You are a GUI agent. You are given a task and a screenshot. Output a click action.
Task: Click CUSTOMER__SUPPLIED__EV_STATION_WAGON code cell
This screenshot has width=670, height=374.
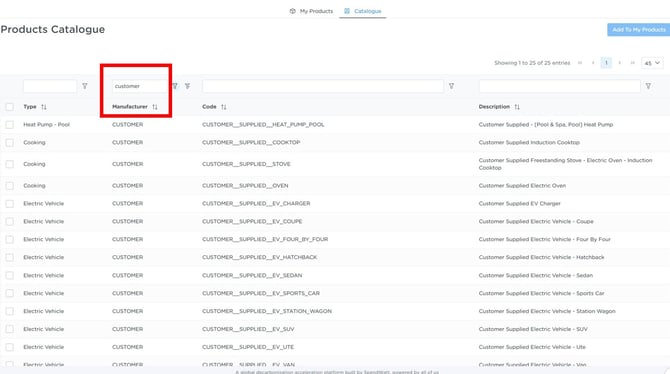[267, 311]
